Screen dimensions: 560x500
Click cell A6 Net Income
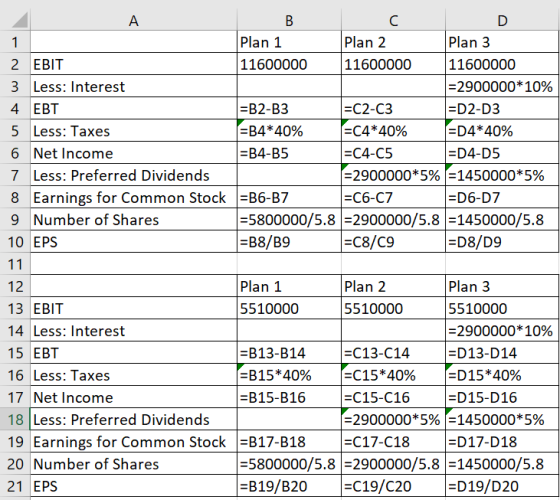point(134,153)
